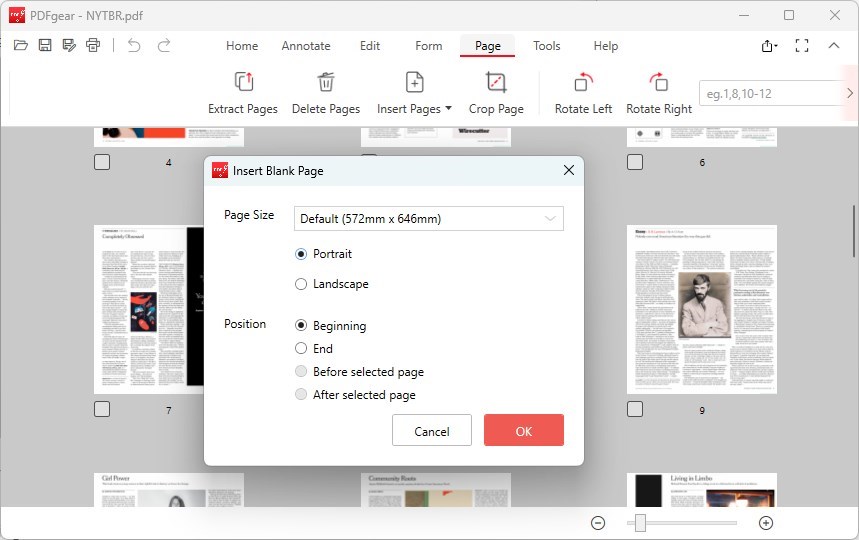Click the page range input field
Image resolution: width=859 pixels, height=540 pixels.
pyautogui.click(x=768, y=94)
